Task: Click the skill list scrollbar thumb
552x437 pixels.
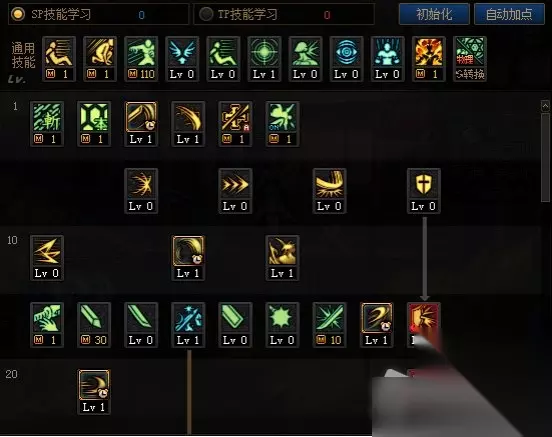Action: tap(545, 157)
